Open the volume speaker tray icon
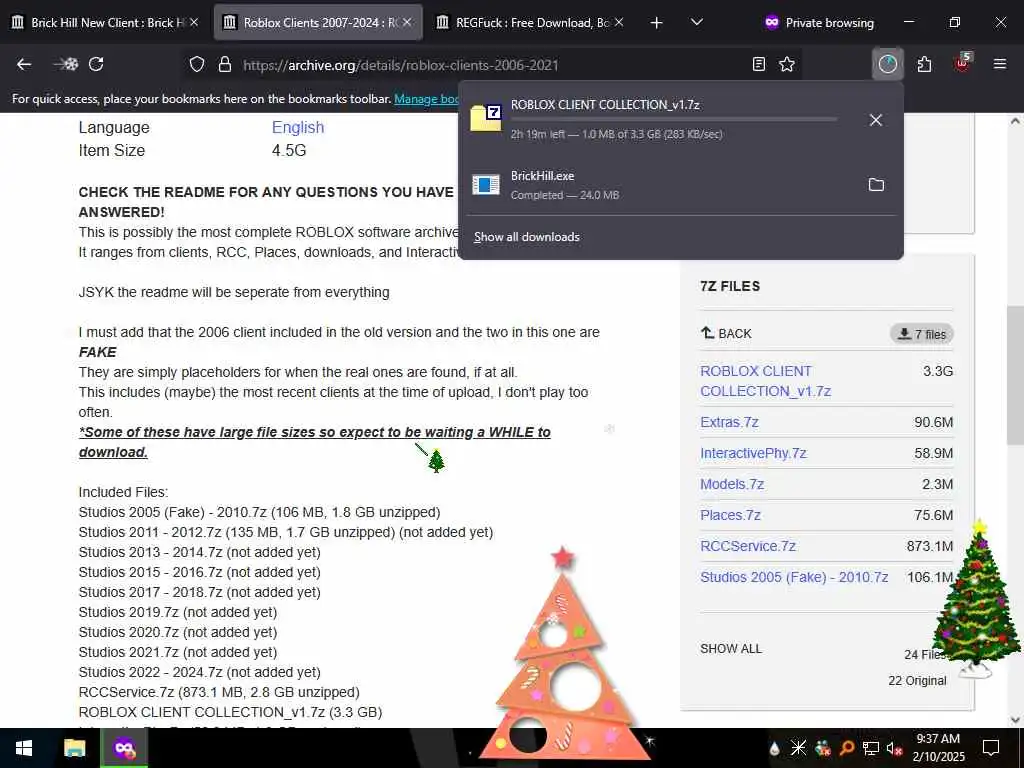The image size is (1024, 768). point(894,748)
